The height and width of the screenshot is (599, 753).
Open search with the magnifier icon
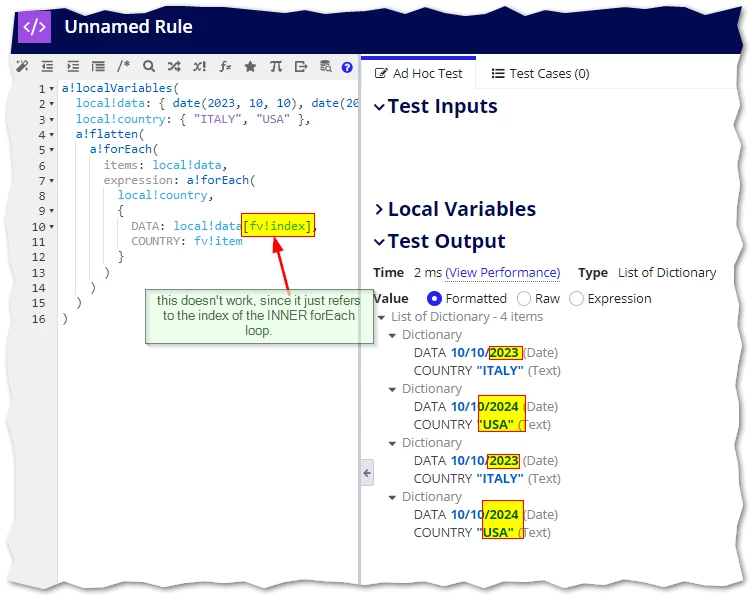click(x=149, y=66)
